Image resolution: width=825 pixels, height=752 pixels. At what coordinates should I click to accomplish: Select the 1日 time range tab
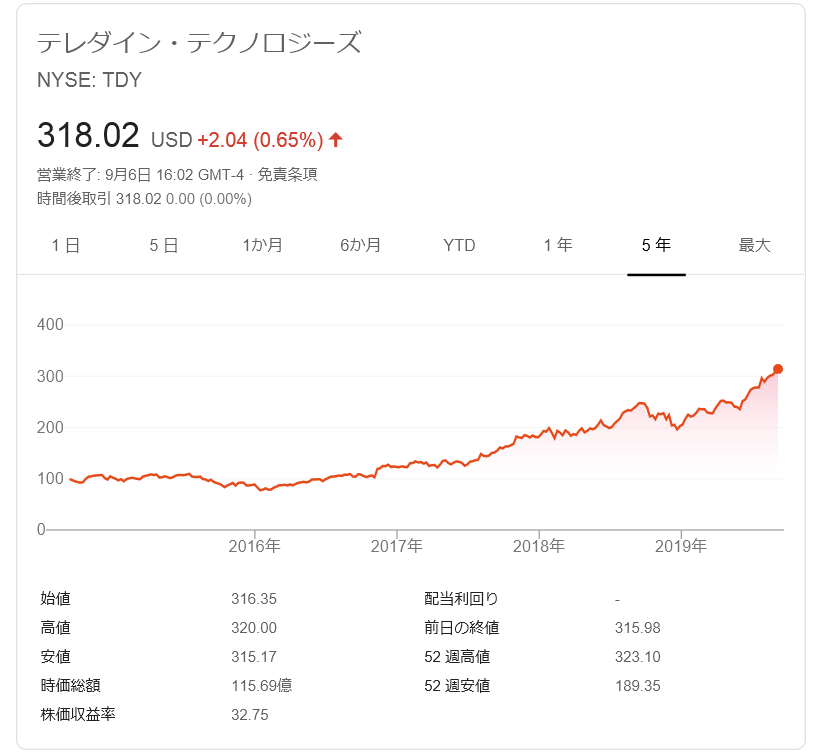point(66,246)
